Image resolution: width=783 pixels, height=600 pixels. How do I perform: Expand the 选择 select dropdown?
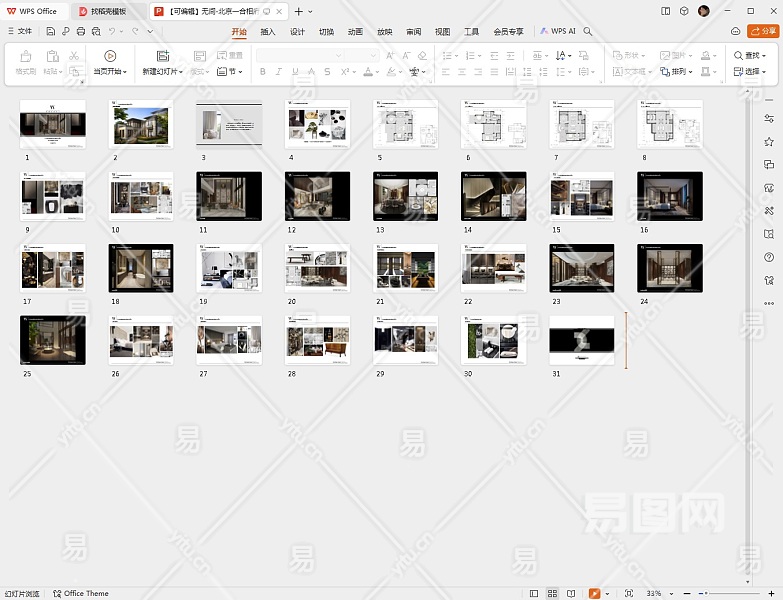coord(750,72)
